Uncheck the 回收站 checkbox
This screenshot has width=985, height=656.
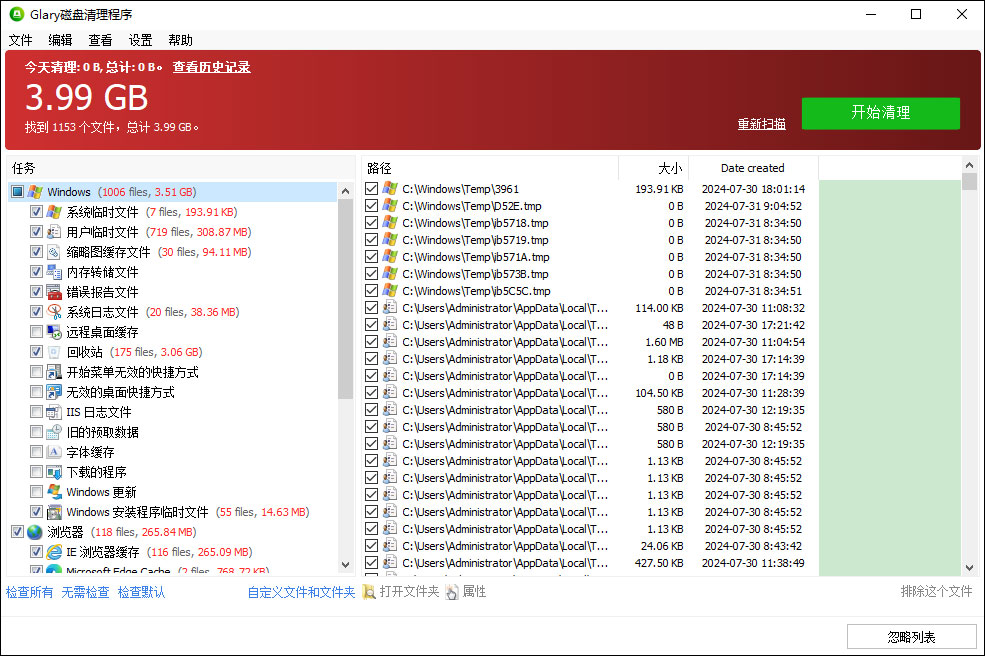(x=36, y=352)
